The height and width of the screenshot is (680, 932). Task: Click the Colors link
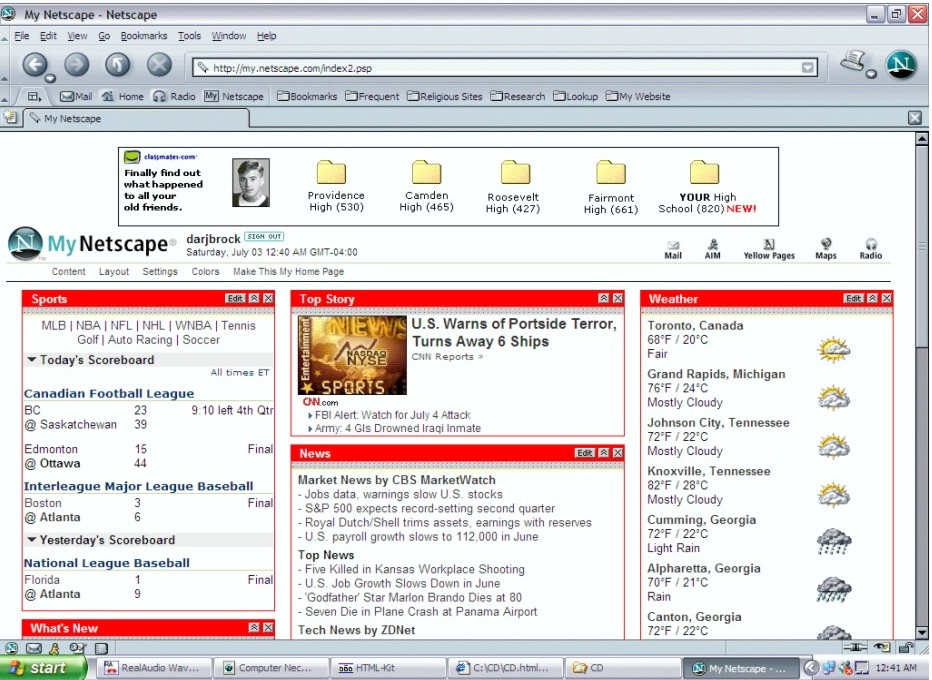205,272
